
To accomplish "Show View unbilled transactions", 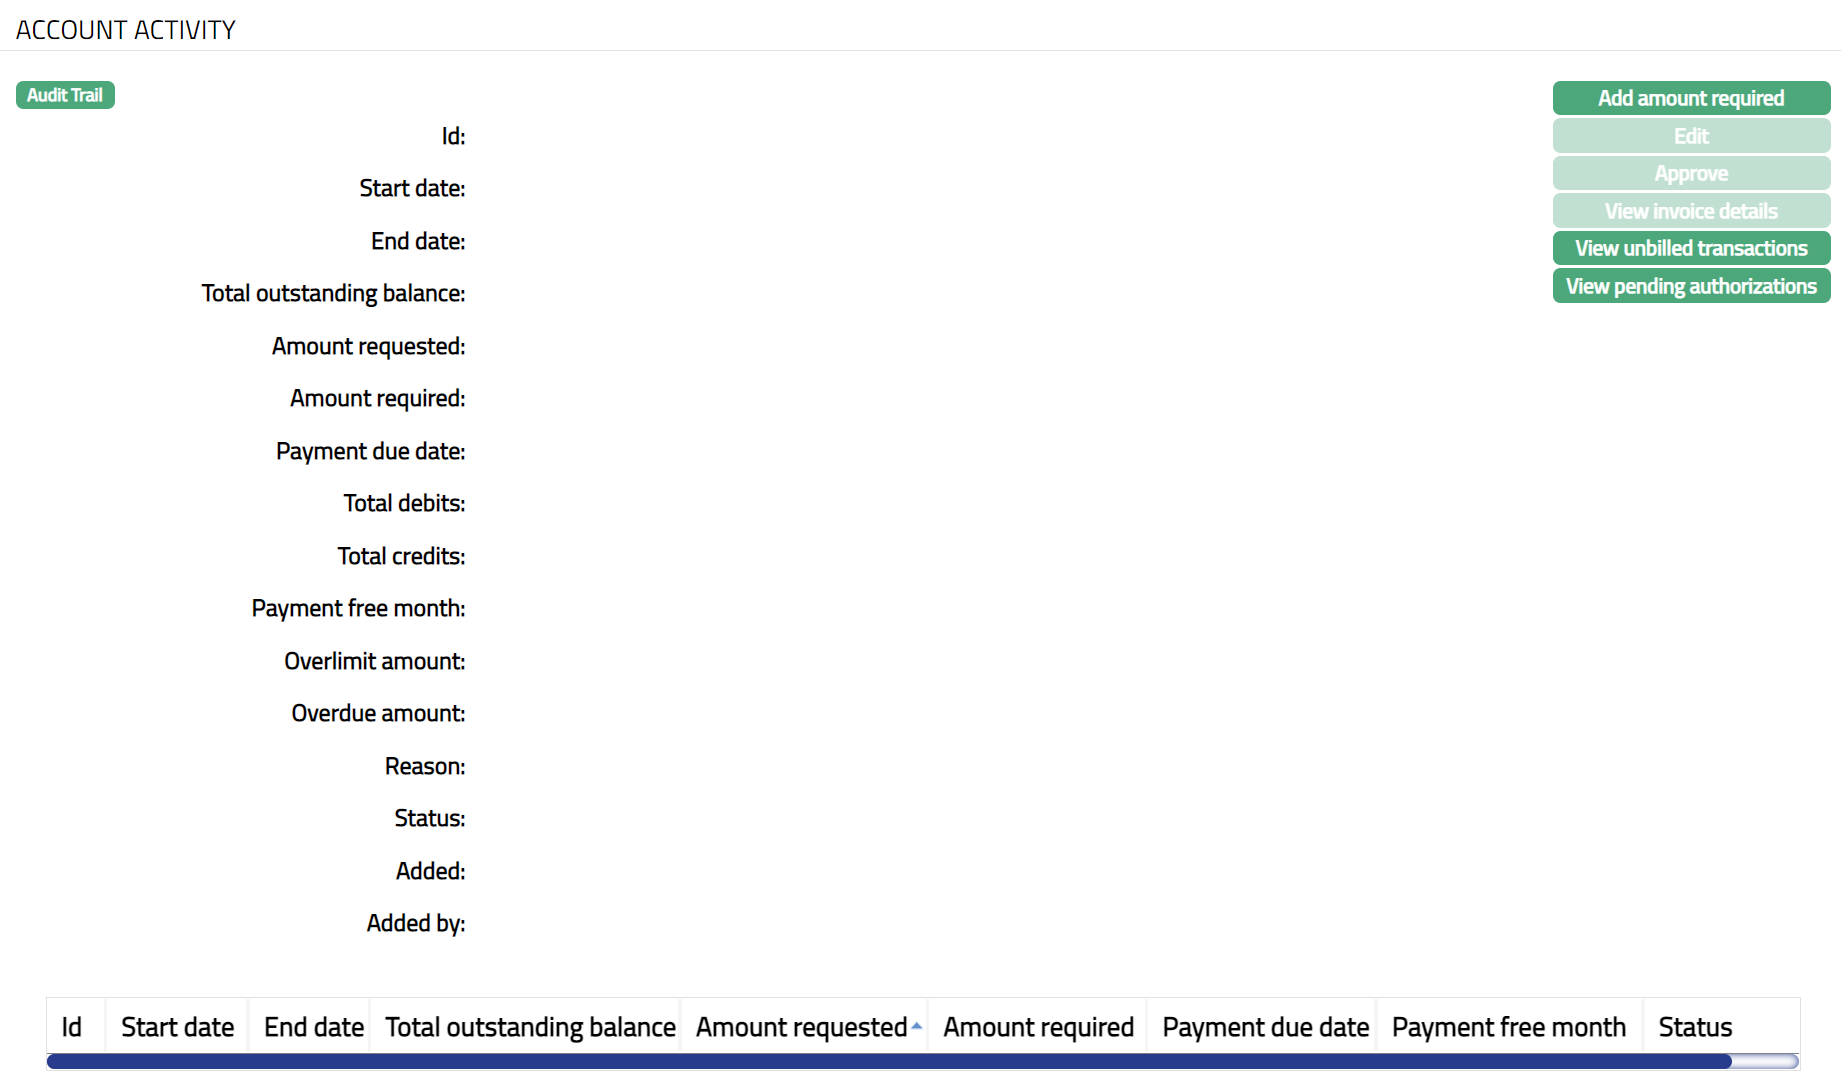I will click(1690, 248).
